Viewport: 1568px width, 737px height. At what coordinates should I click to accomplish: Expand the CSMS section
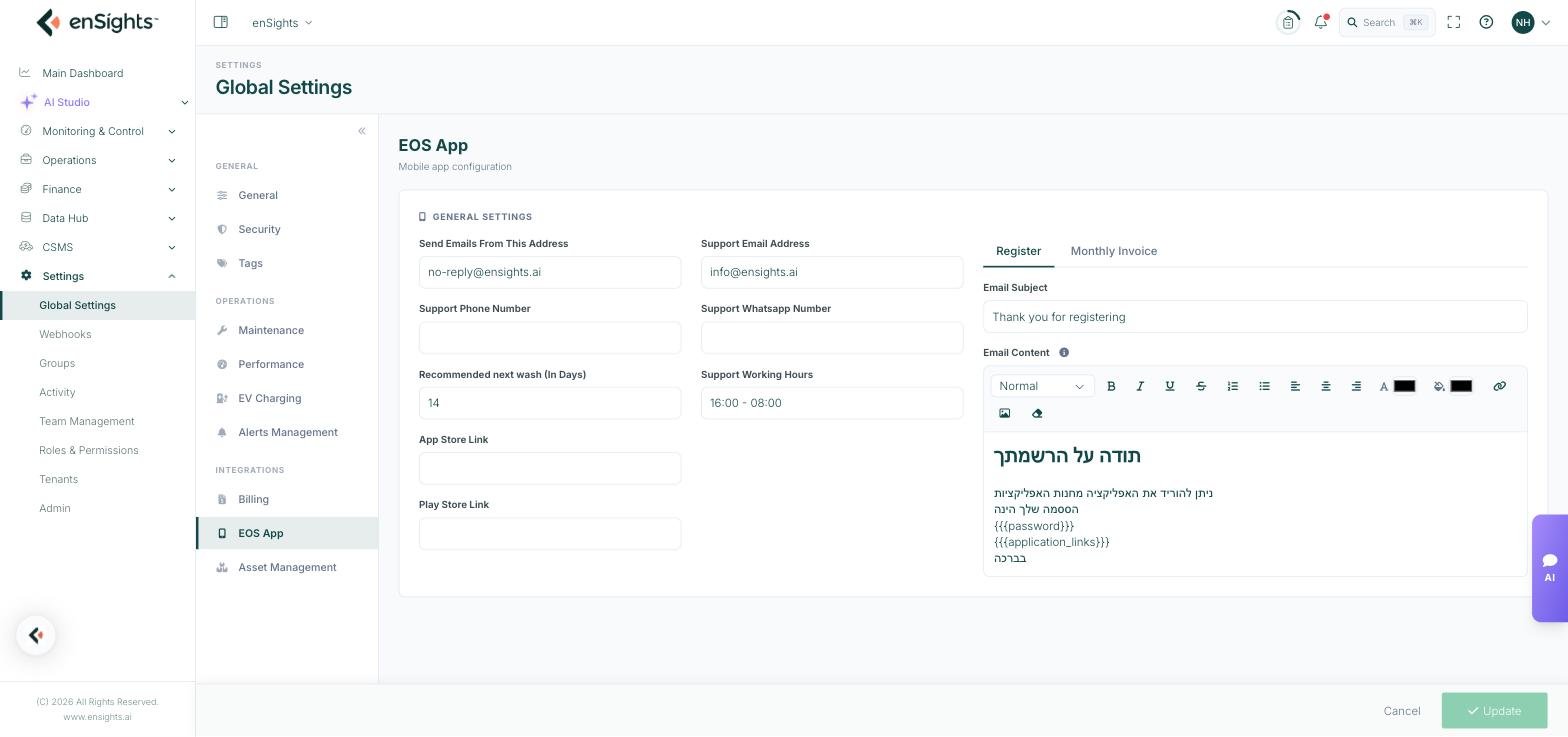(97, 247)
